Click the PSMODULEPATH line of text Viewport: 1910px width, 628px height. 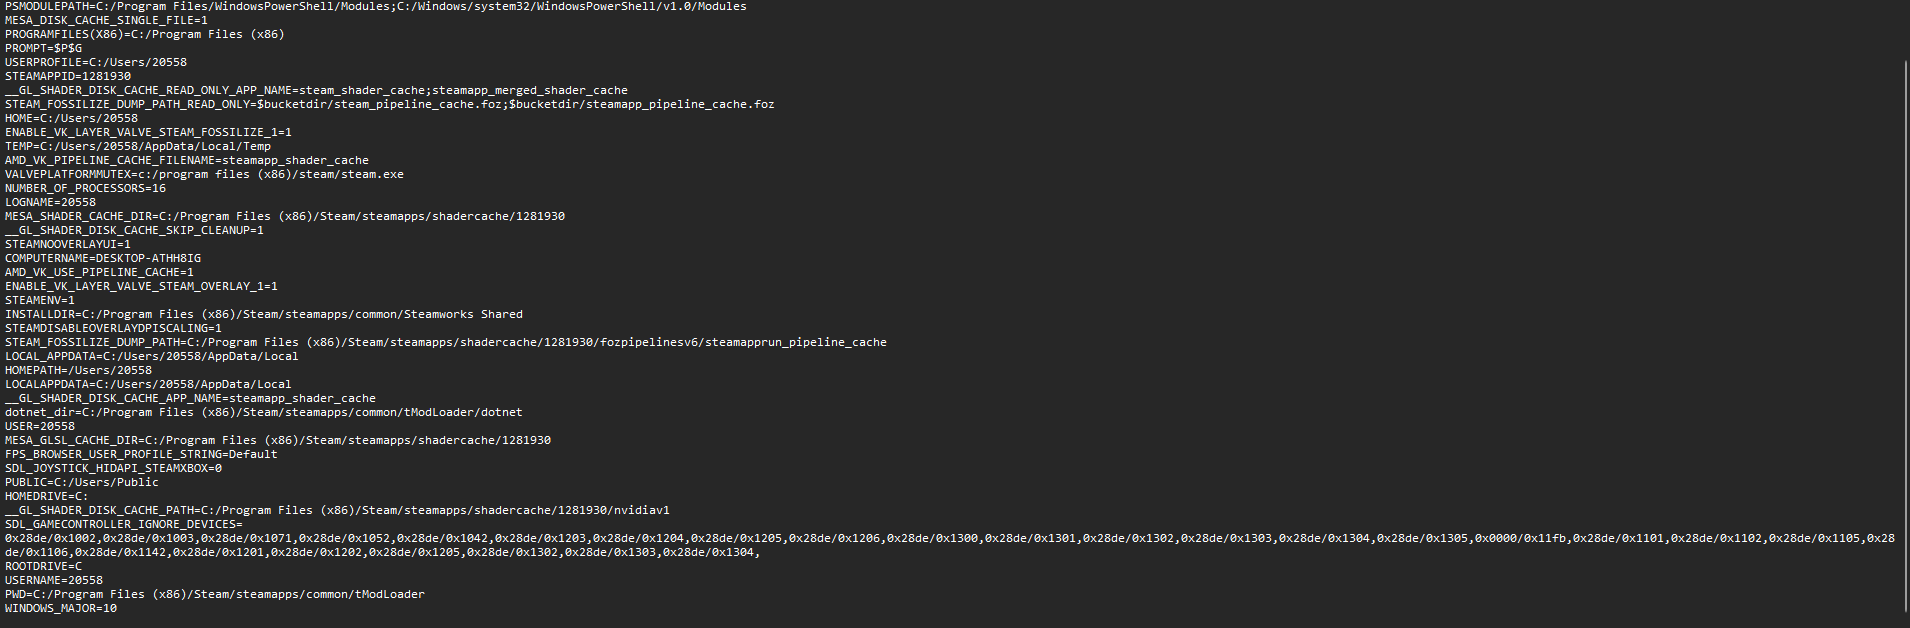[x=375, y=6]
